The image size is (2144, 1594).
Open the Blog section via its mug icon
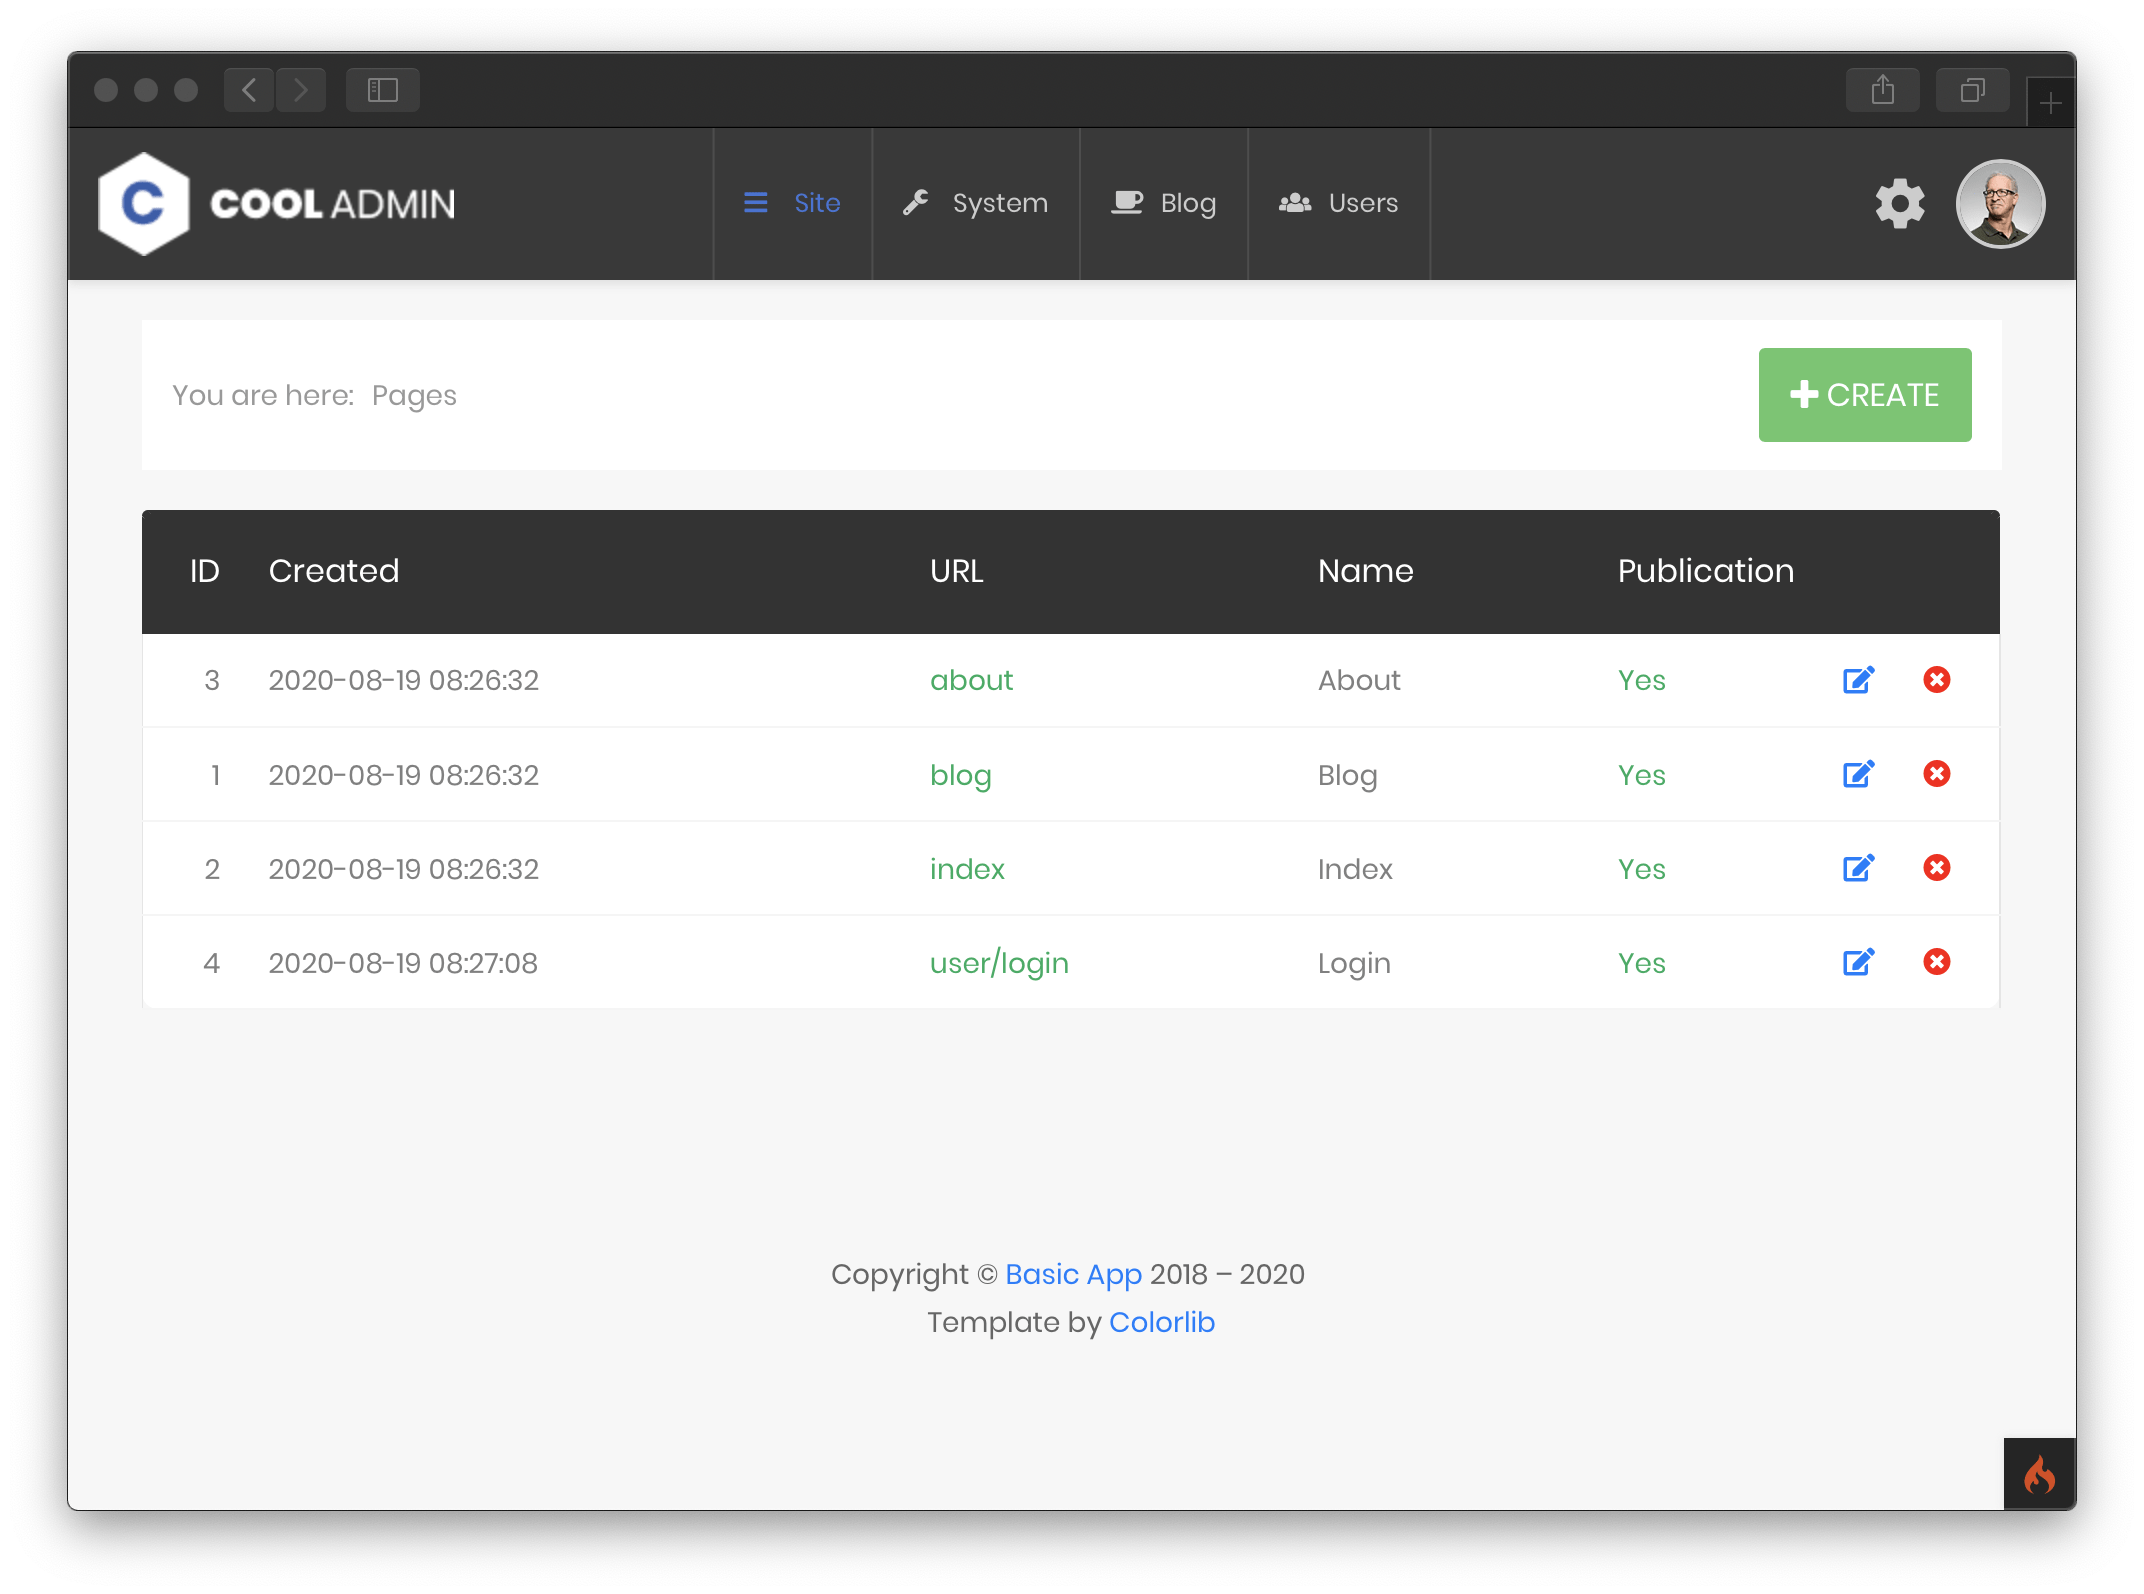[1126, 203]
